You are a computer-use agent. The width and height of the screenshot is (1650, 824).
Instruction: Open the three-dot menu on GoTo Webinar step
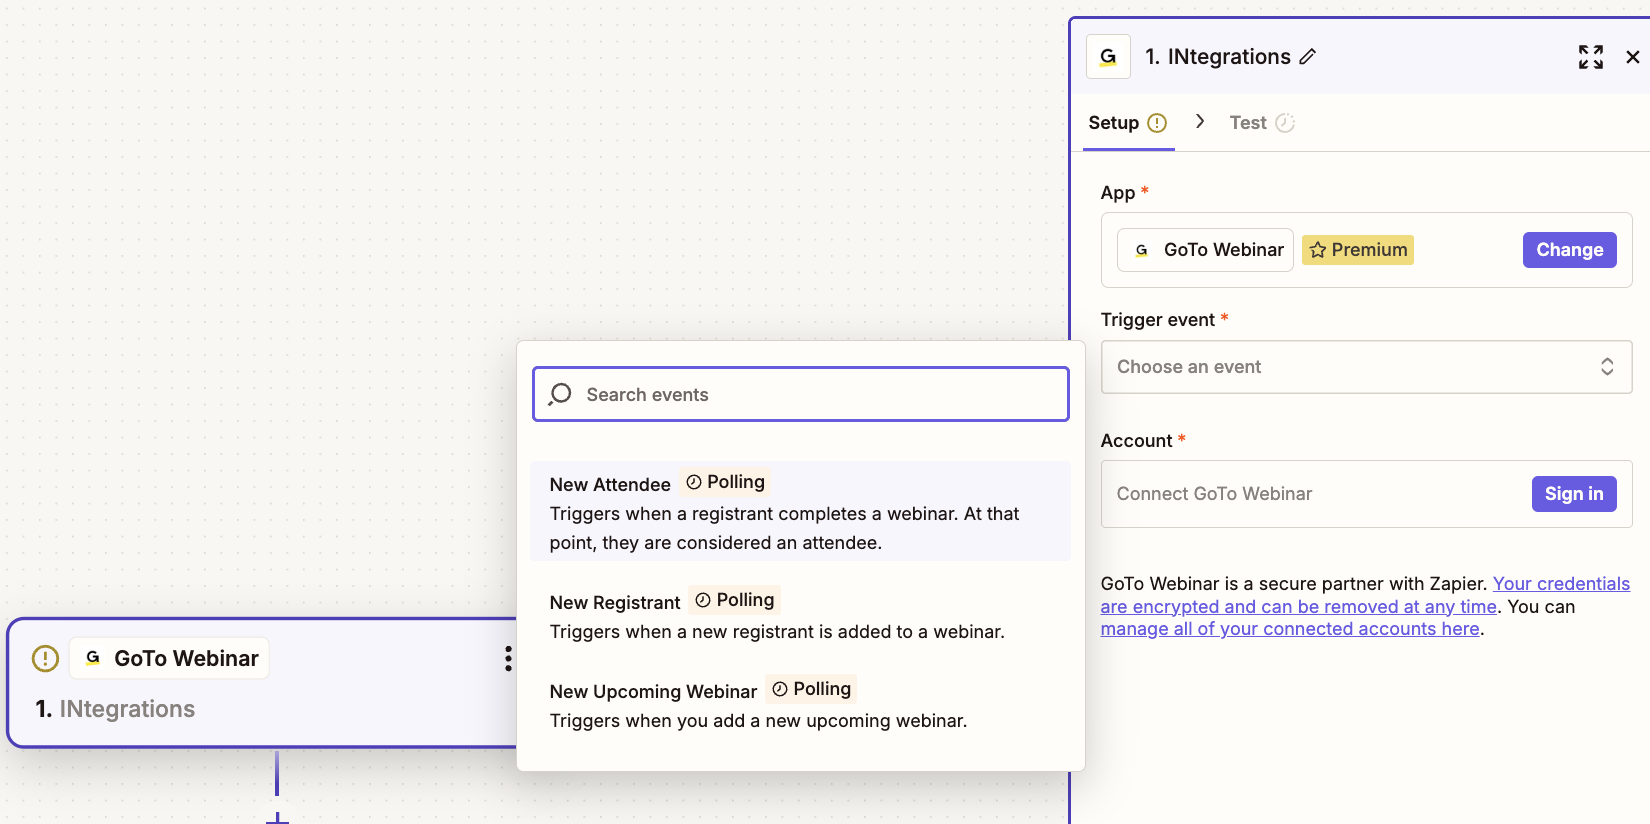(508, 658)
